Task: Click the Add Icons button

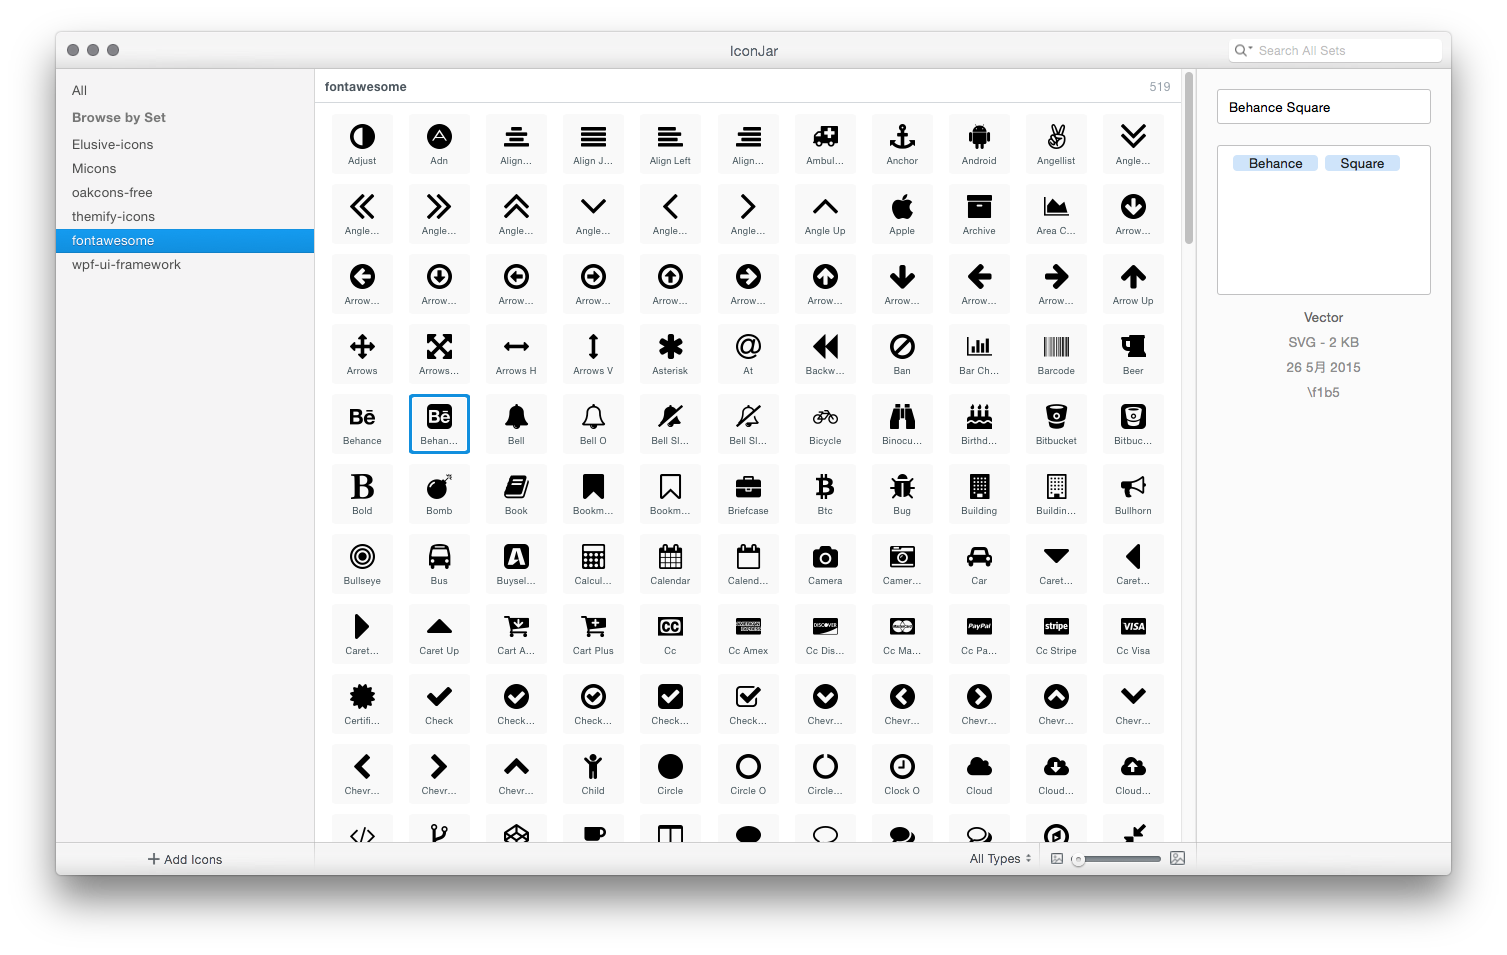Action: 185,859
